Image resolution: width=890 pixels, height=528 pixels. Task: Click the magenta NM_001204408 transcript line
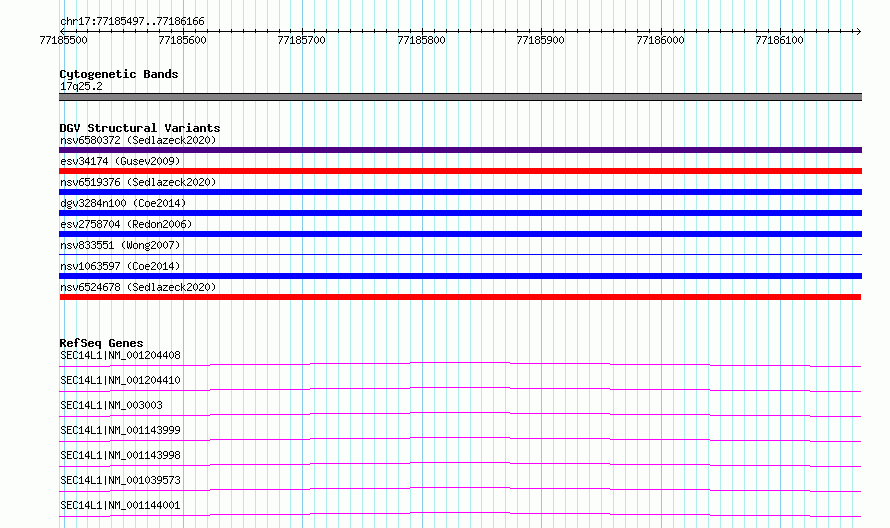click(x=460, y=362)
